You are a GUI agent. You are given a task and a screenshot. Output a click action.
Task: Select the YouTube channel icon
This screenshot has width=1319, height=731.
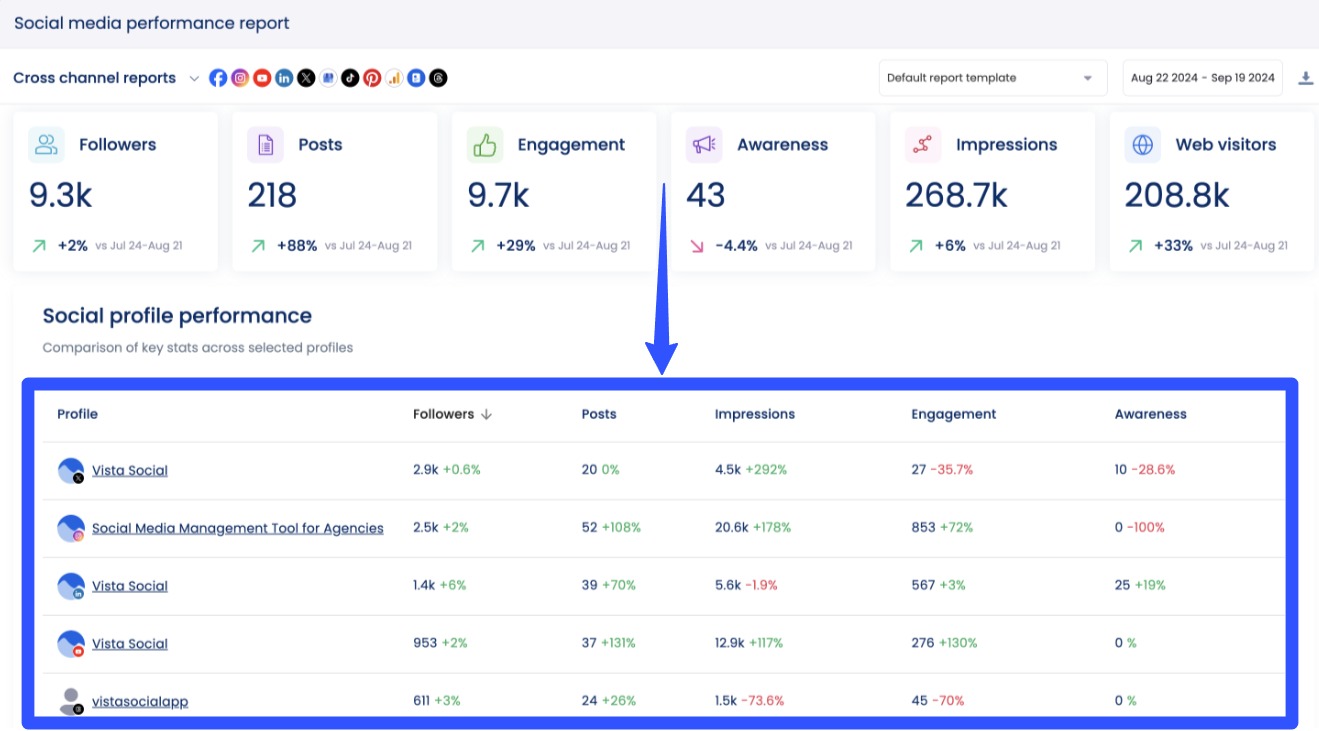click(262, 78)
